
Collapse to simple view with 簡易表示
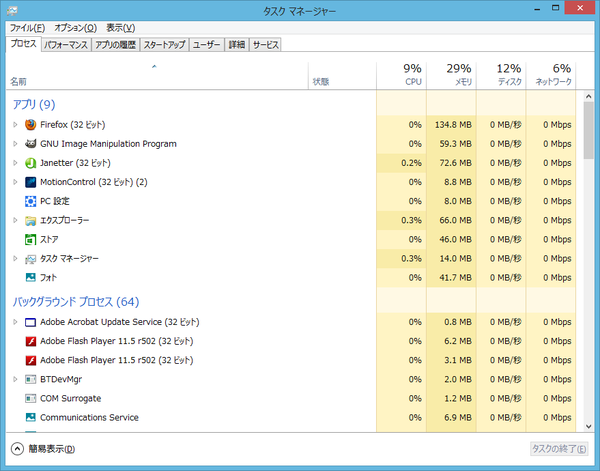[x=43, y=449]
